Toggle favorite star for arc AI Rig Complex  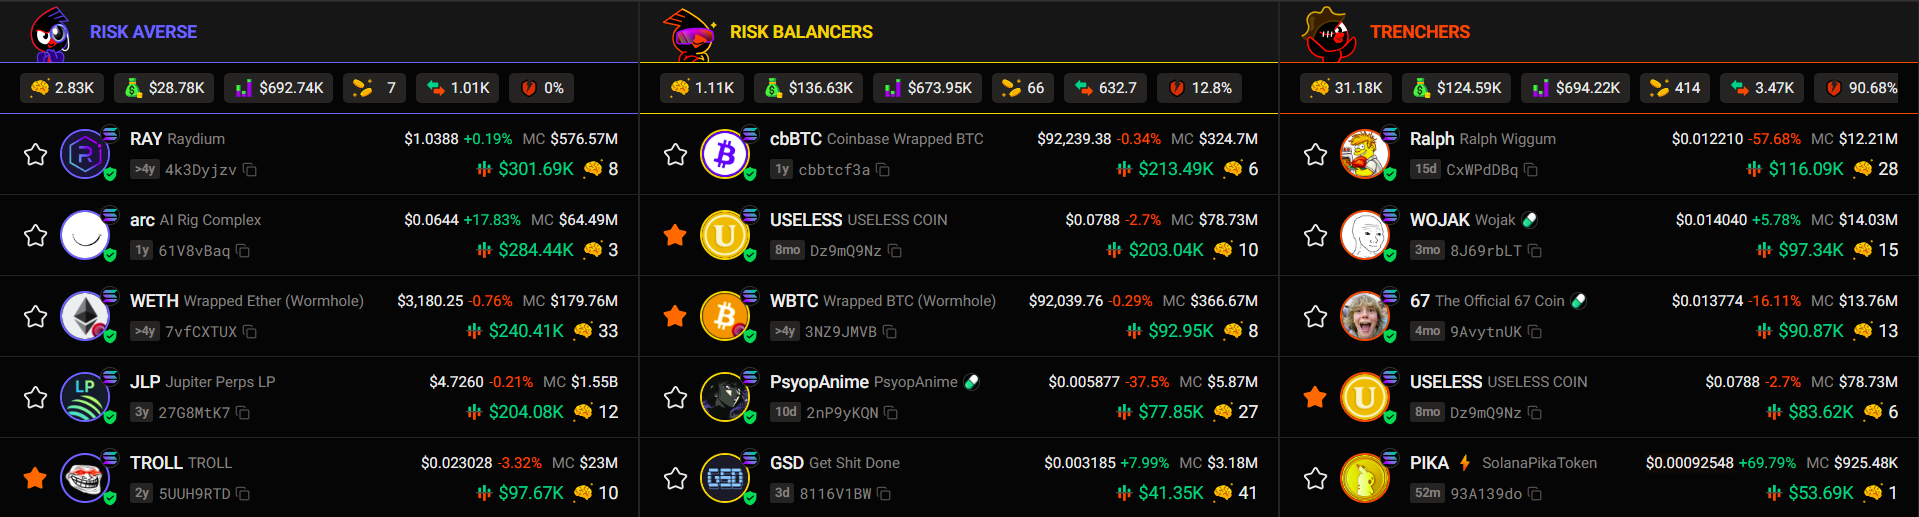(x=36, y=235)
